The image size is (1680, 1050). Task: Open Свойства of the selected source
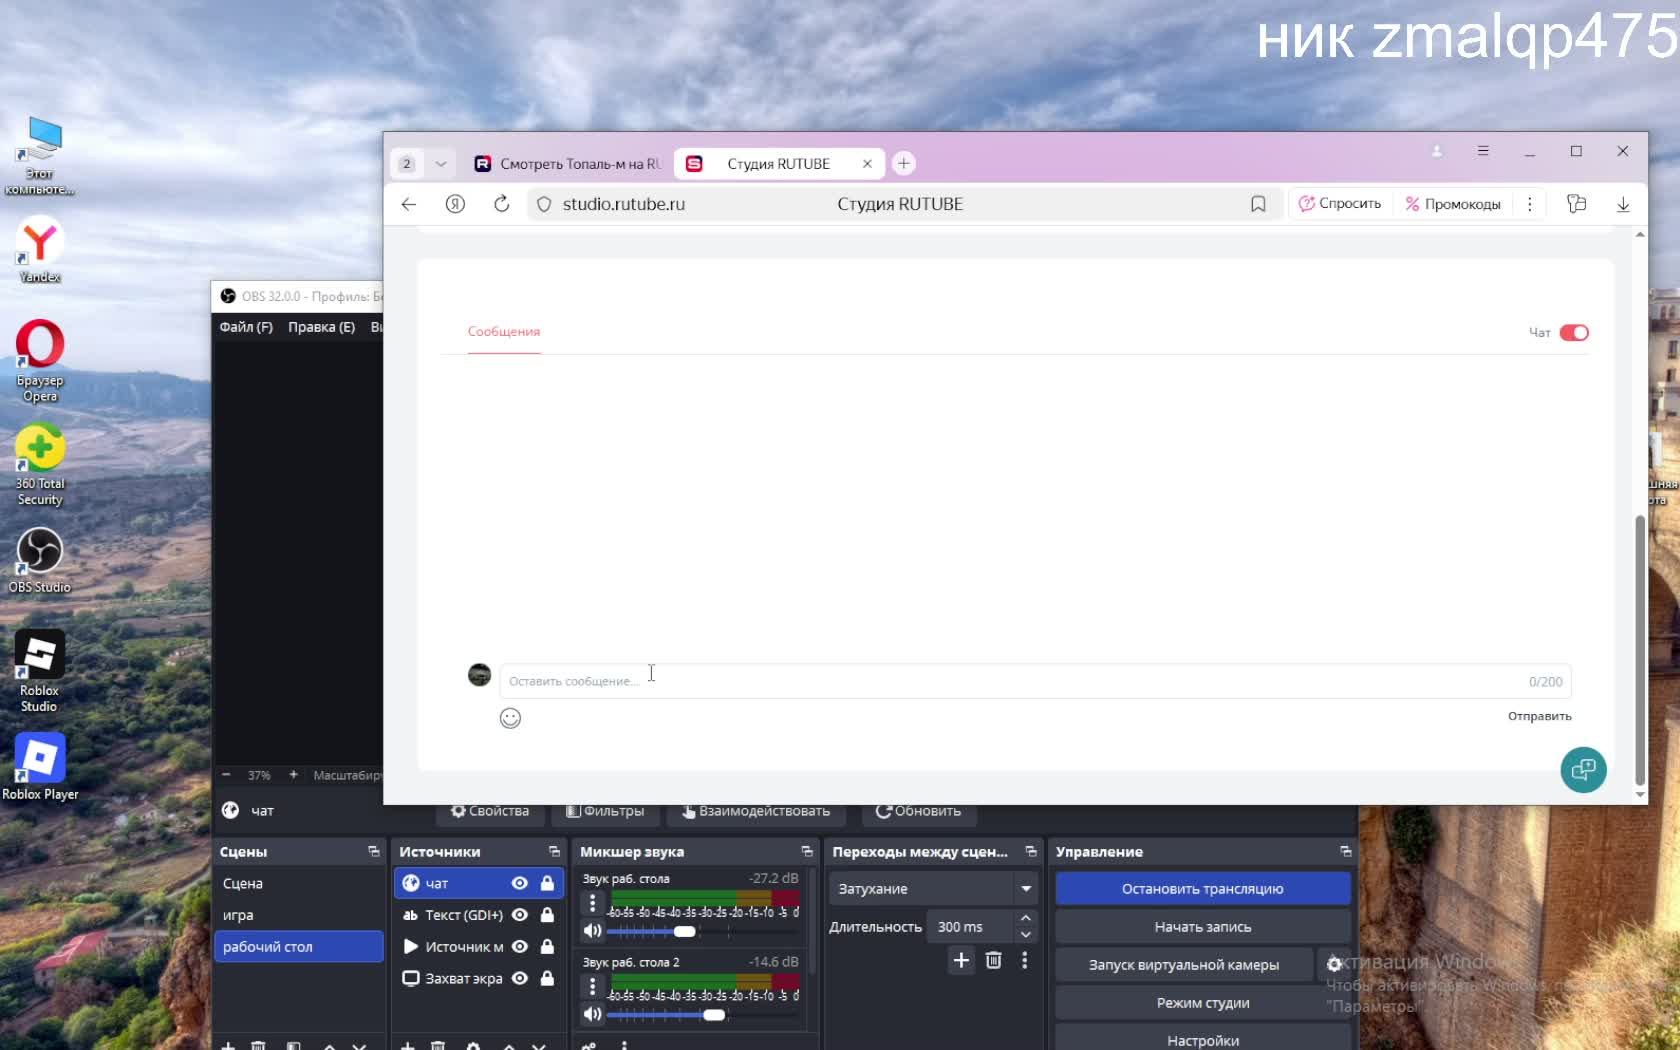pos(490,811)
